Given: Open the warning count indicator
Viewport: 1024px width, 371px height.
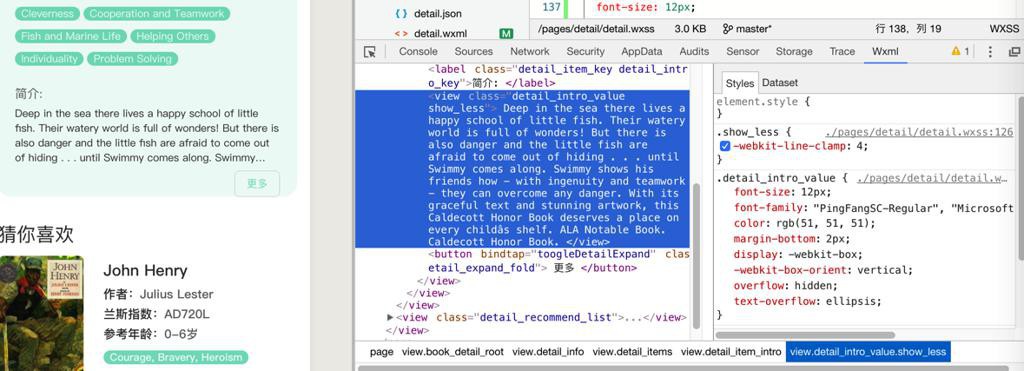Looking at the screenshot, I should (960, 52).
